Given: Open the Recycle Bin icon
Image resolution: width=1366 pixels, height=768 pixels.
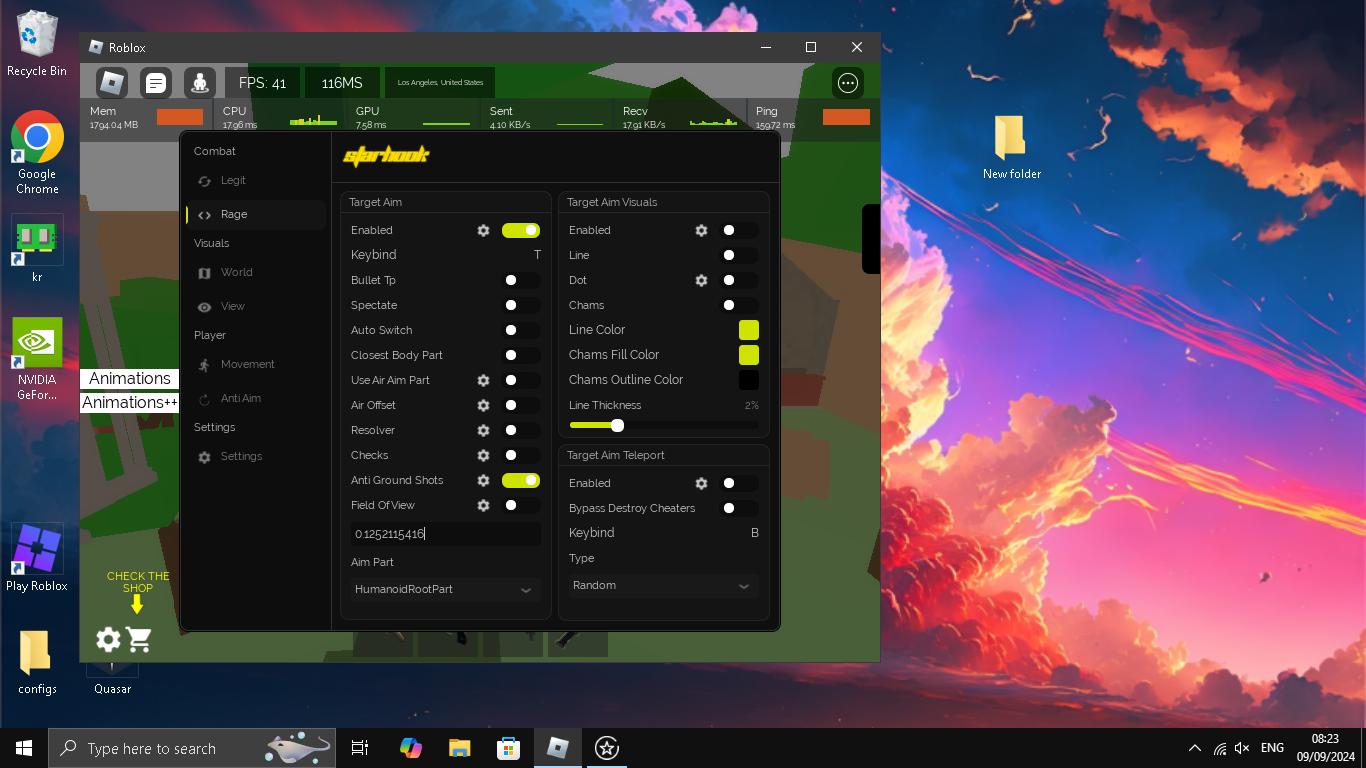Looking at the screenshot, I should 37,44.
